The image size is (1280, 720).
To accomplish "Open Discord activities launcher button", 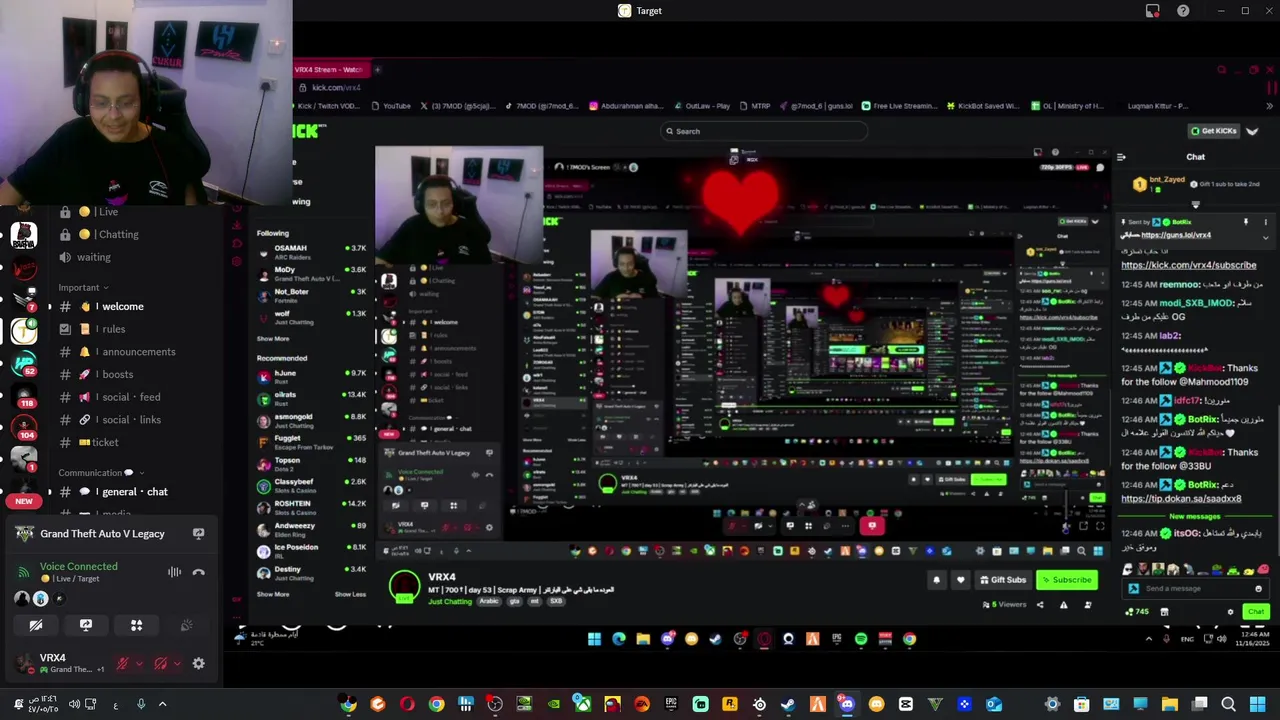I will coord(137,625).
